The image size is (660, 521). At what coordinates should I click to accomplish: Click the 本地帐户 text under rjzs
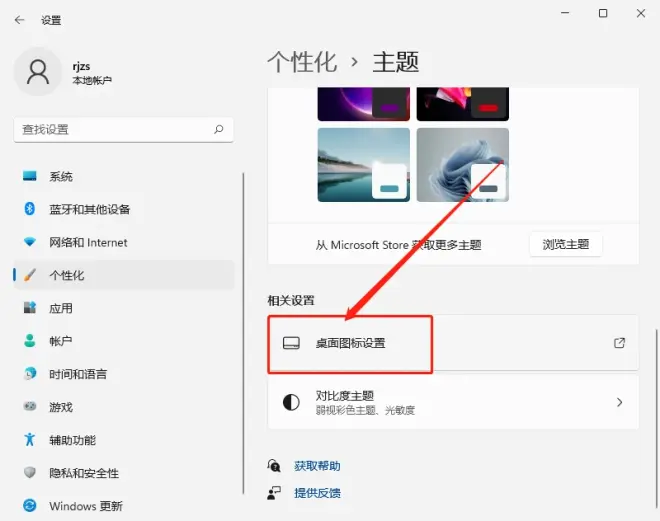92,80
